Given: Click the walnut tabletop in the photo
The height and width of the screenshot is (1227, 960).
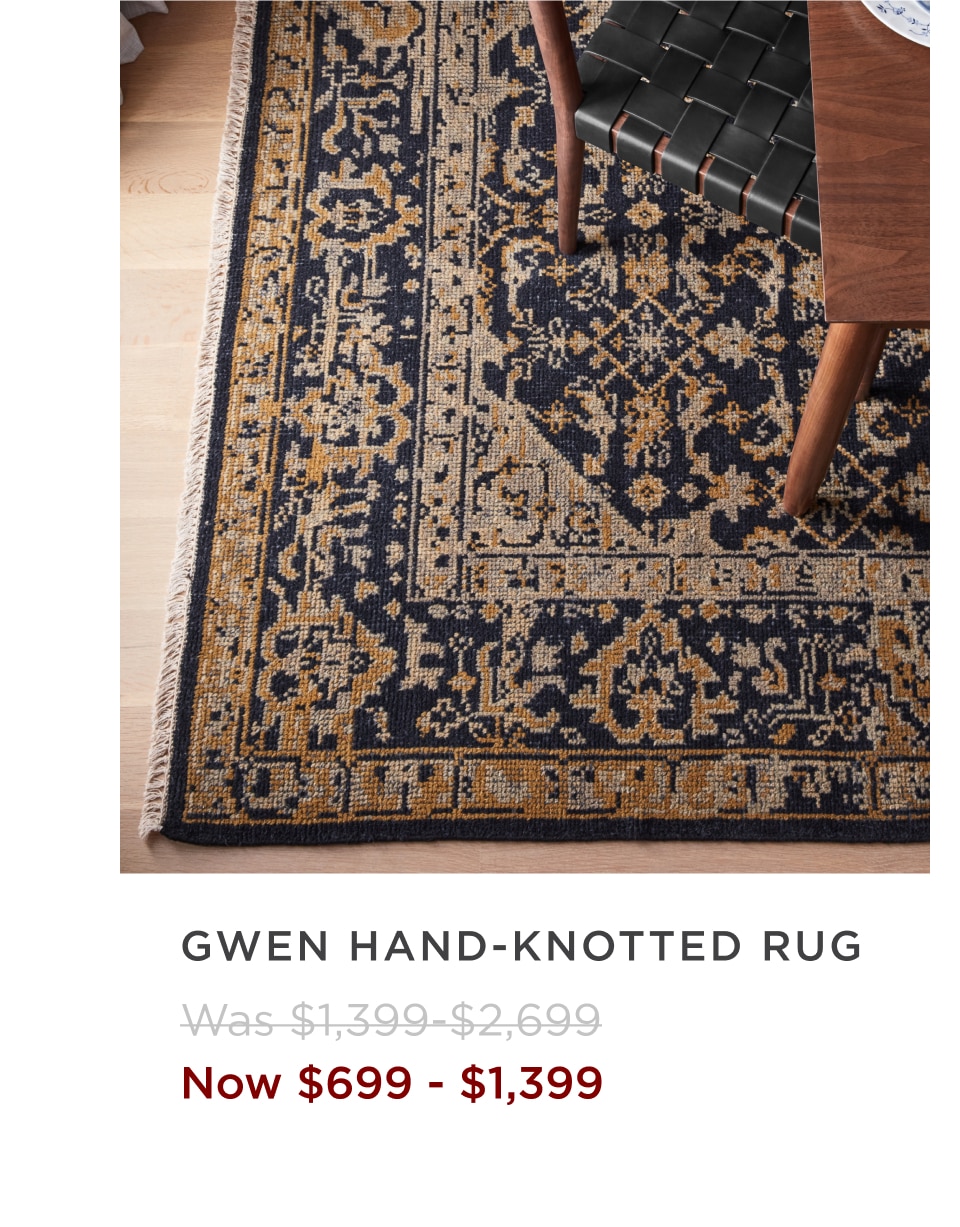Looking at the screenshot, I should point(870,160).
